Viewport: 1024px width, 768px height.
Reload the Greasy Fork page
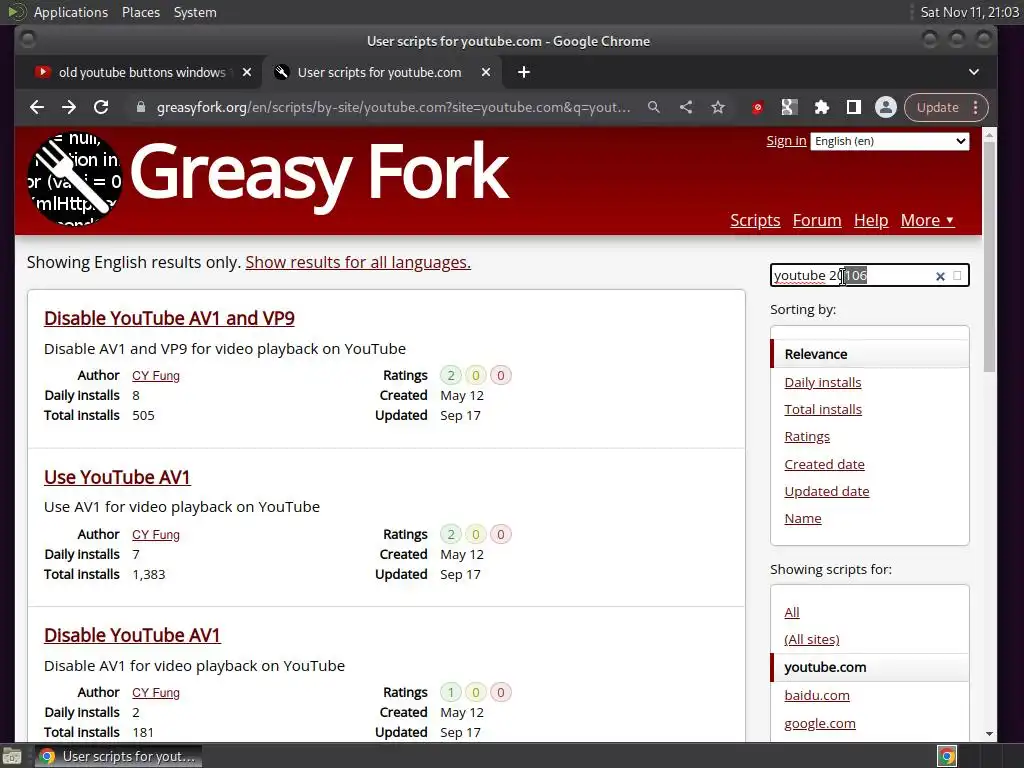pyautogui.click(x=101, y=108)
